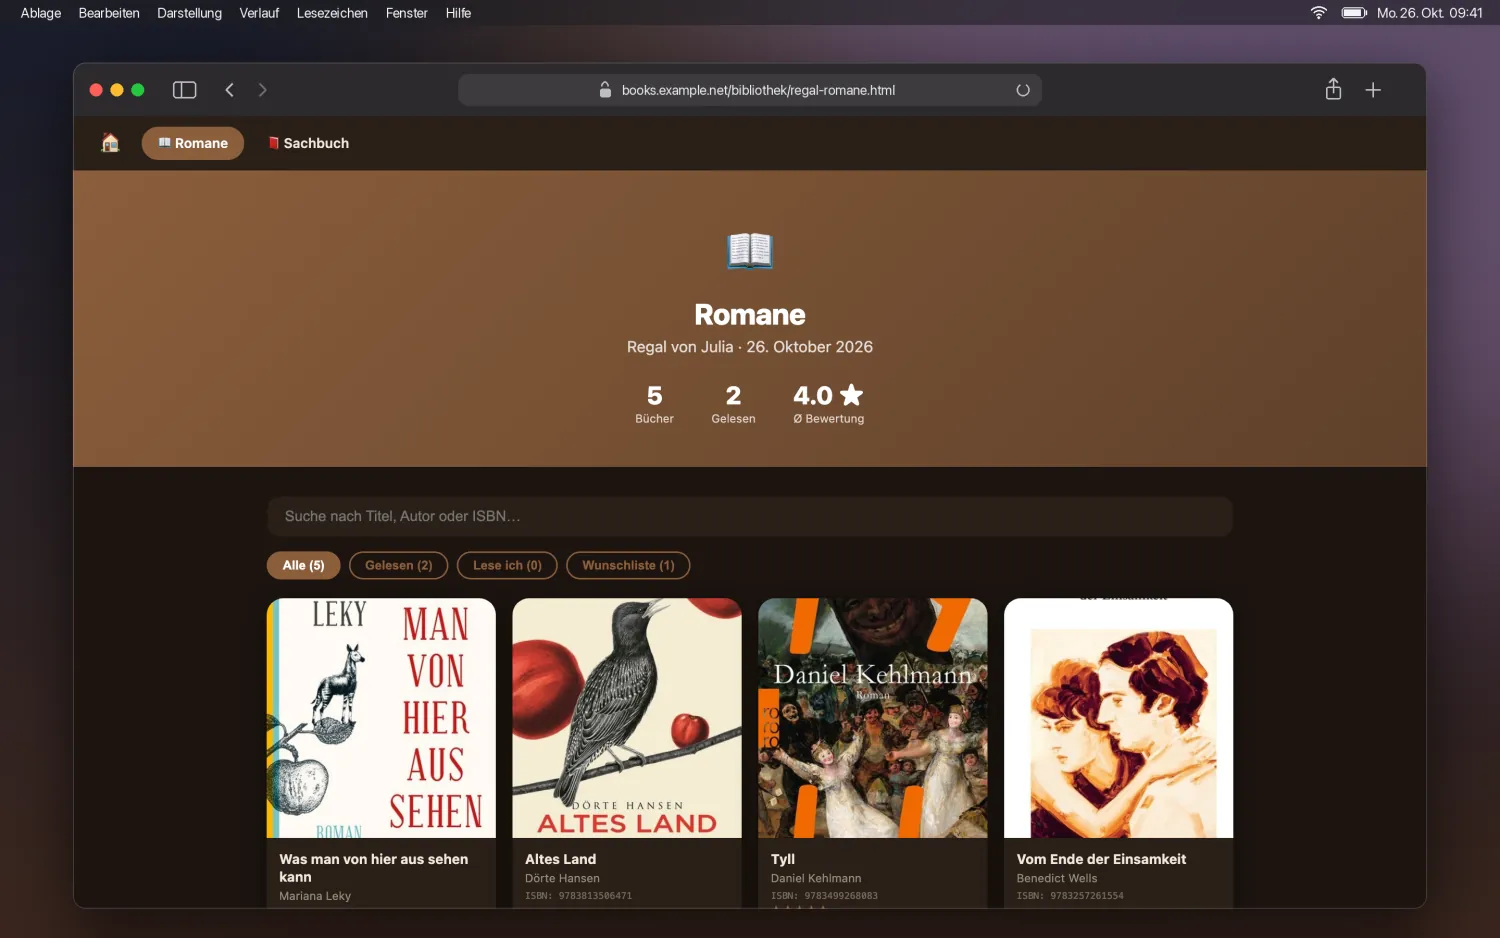Select the Romane shelf tab
The height and width of the screenshot is (938, 1500).
tap(193, 143)
